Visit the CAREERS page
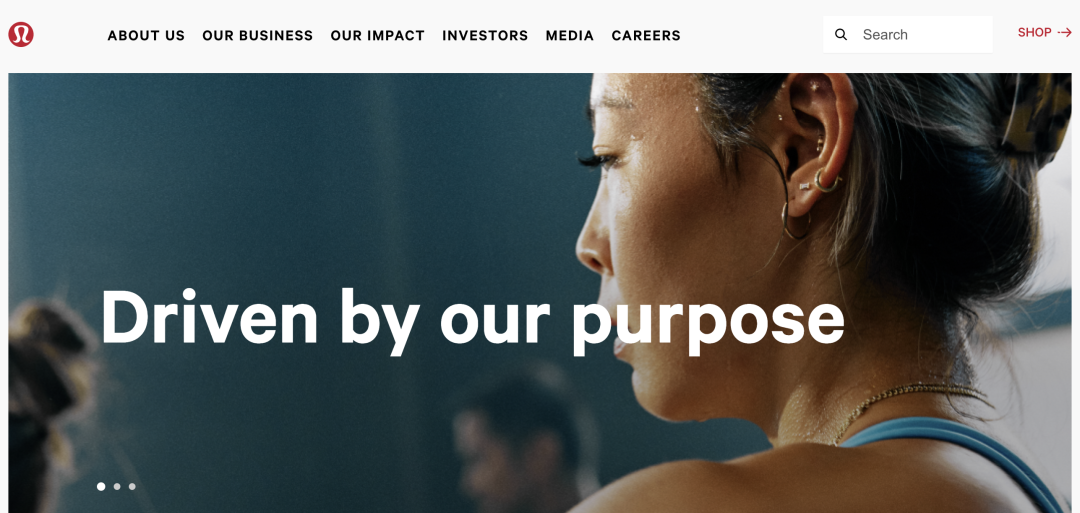Image resolution: width=1080 pixels, height=513 pixels. coord(646,35)
